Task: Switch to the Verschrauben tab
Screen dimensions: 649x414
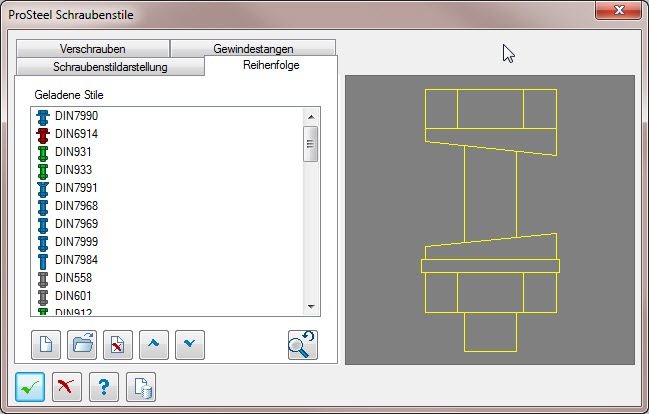Action: (x=93, y=49)
